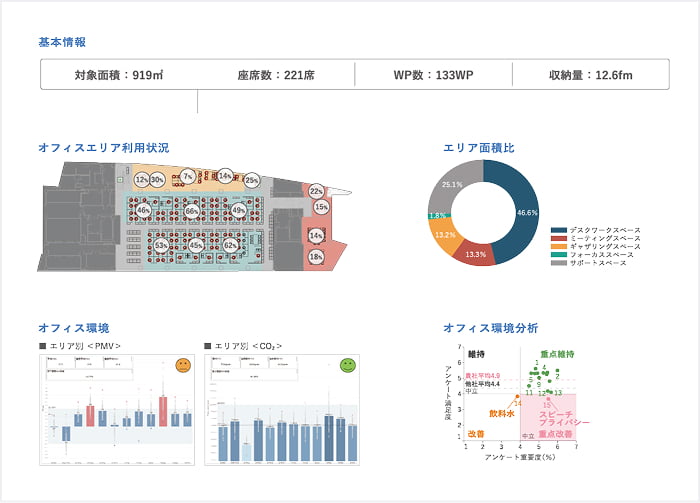Select the 22% occupancy marker in red zone

point(315,191)
